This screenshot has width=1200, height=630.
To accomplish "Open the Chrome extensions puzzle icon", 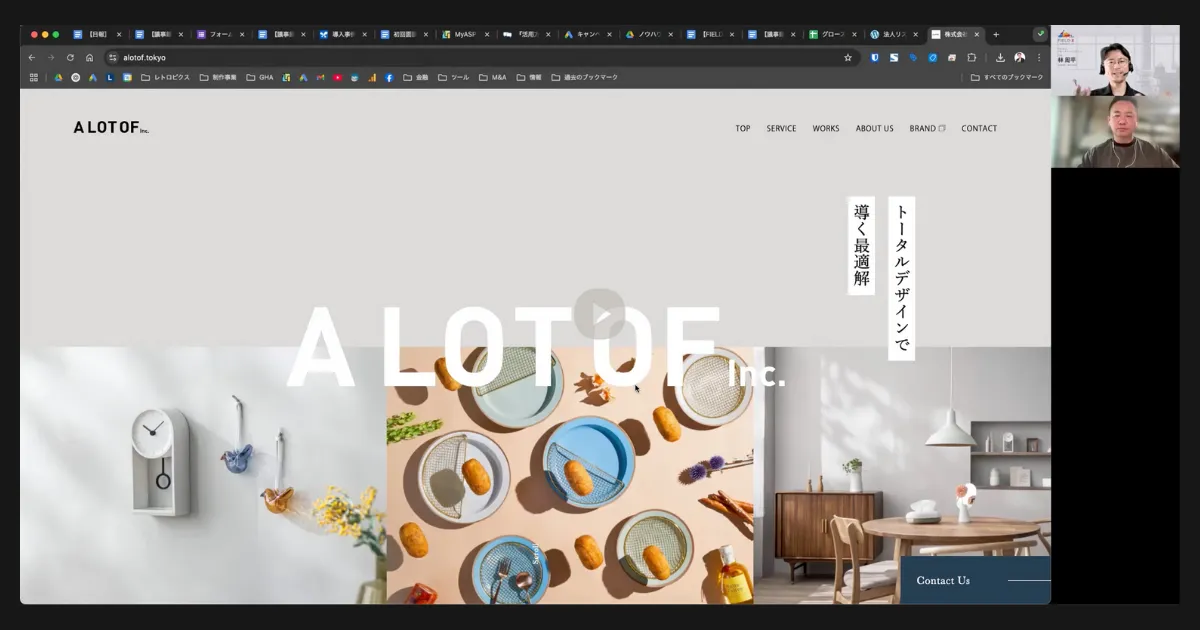I will tap(971, 58).
